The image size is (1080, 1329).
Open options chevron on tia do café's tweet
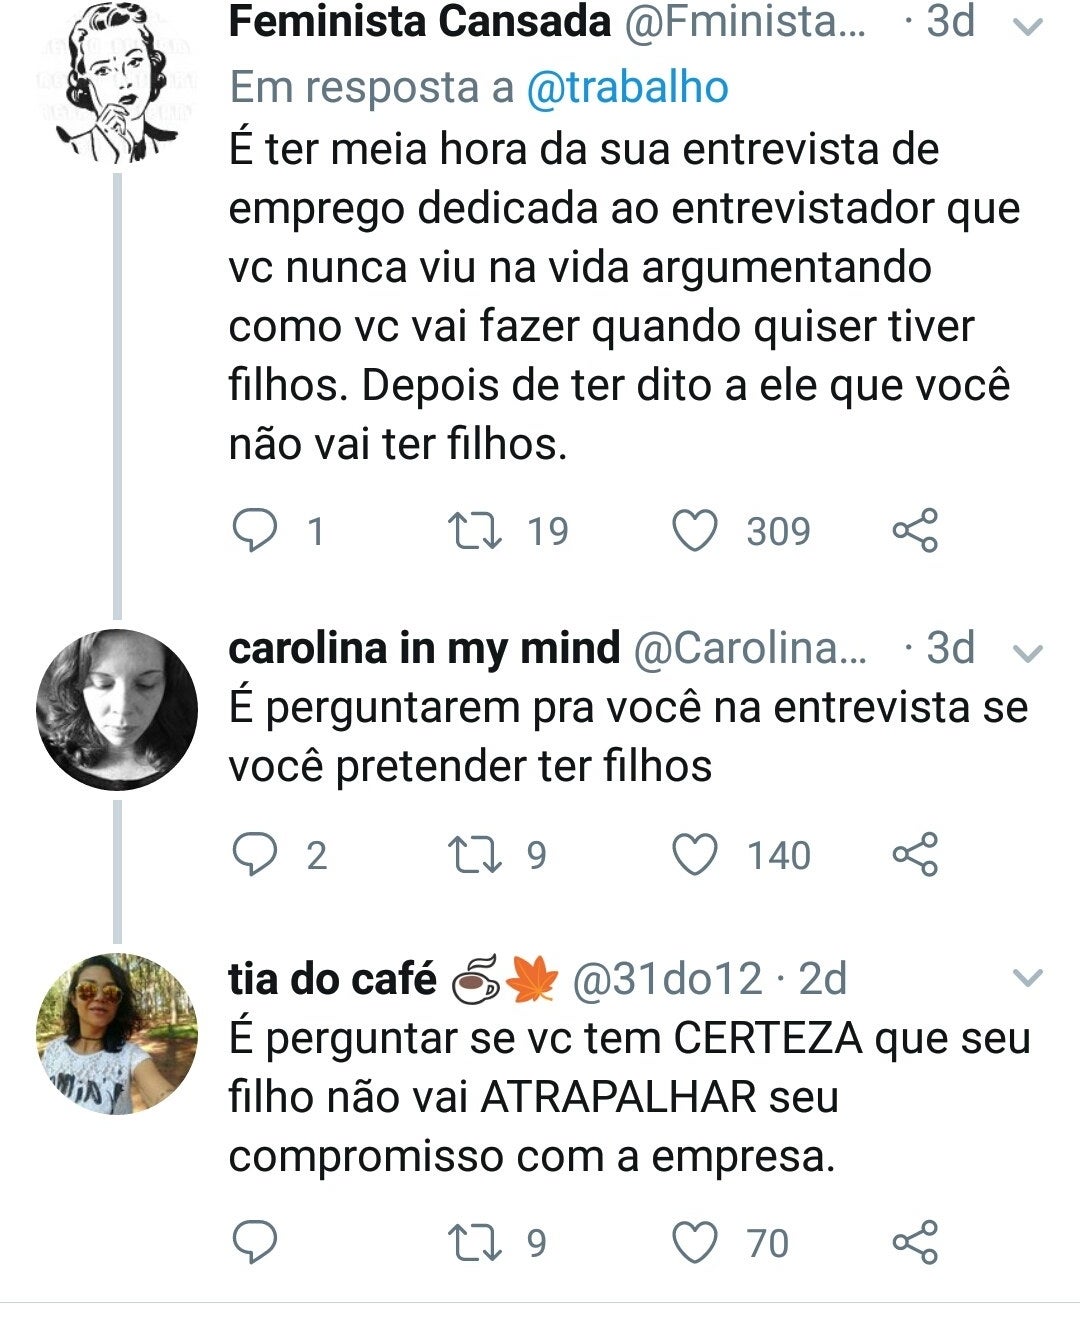(1028, 977)
